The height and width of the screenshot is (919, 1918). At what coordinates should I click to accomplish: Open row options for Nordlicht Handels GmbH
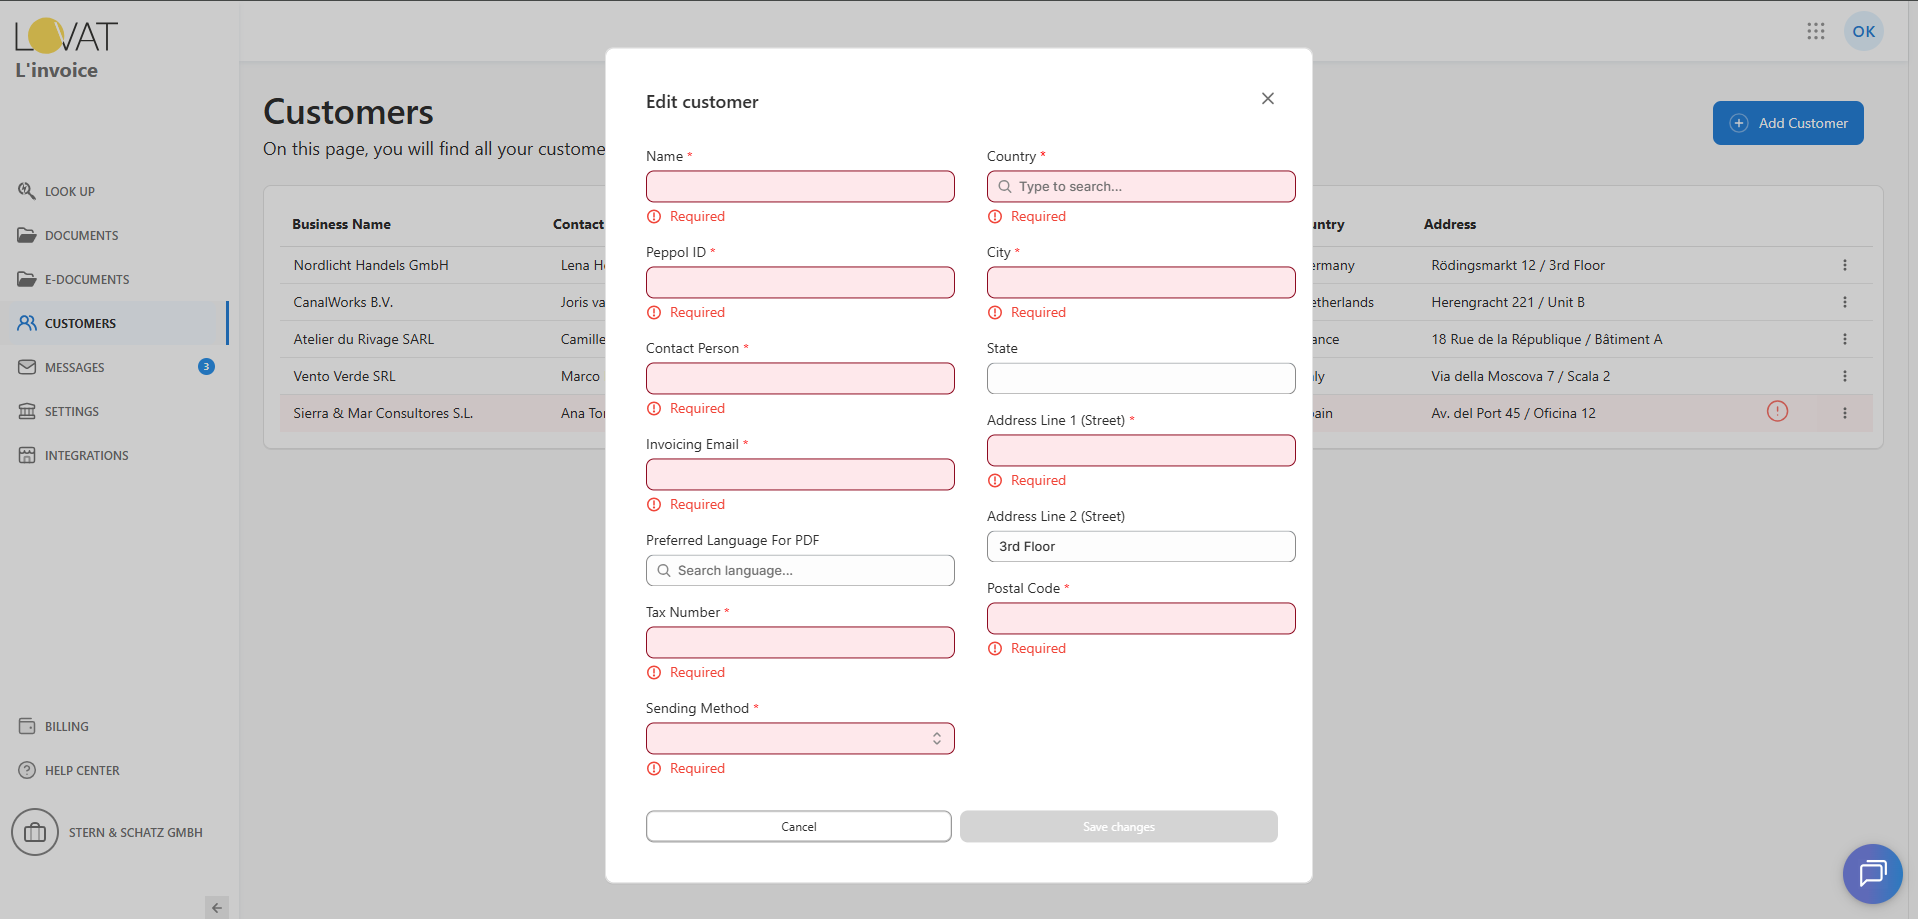coord(1845,265)
